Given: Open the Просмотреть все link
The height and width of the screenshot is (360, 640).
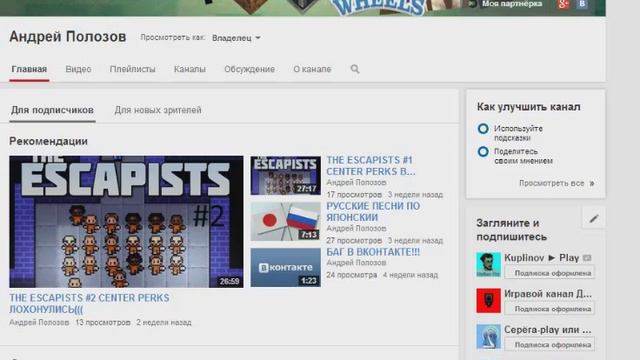Looking at the screenshot, I should point(551,183).
